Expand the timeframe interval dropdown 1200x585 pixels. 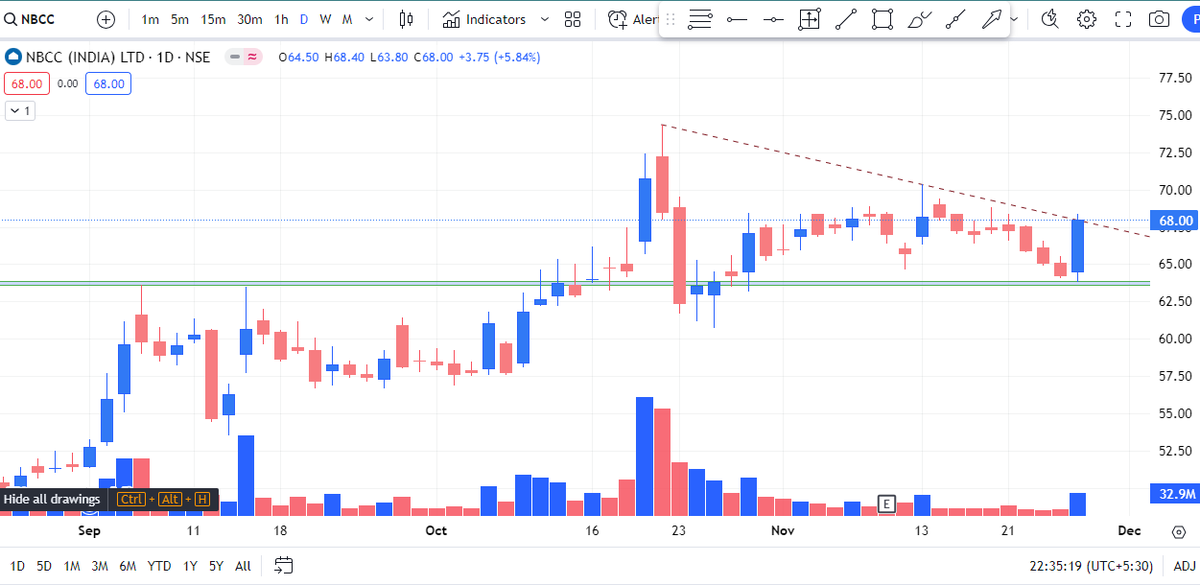point(371,19)
